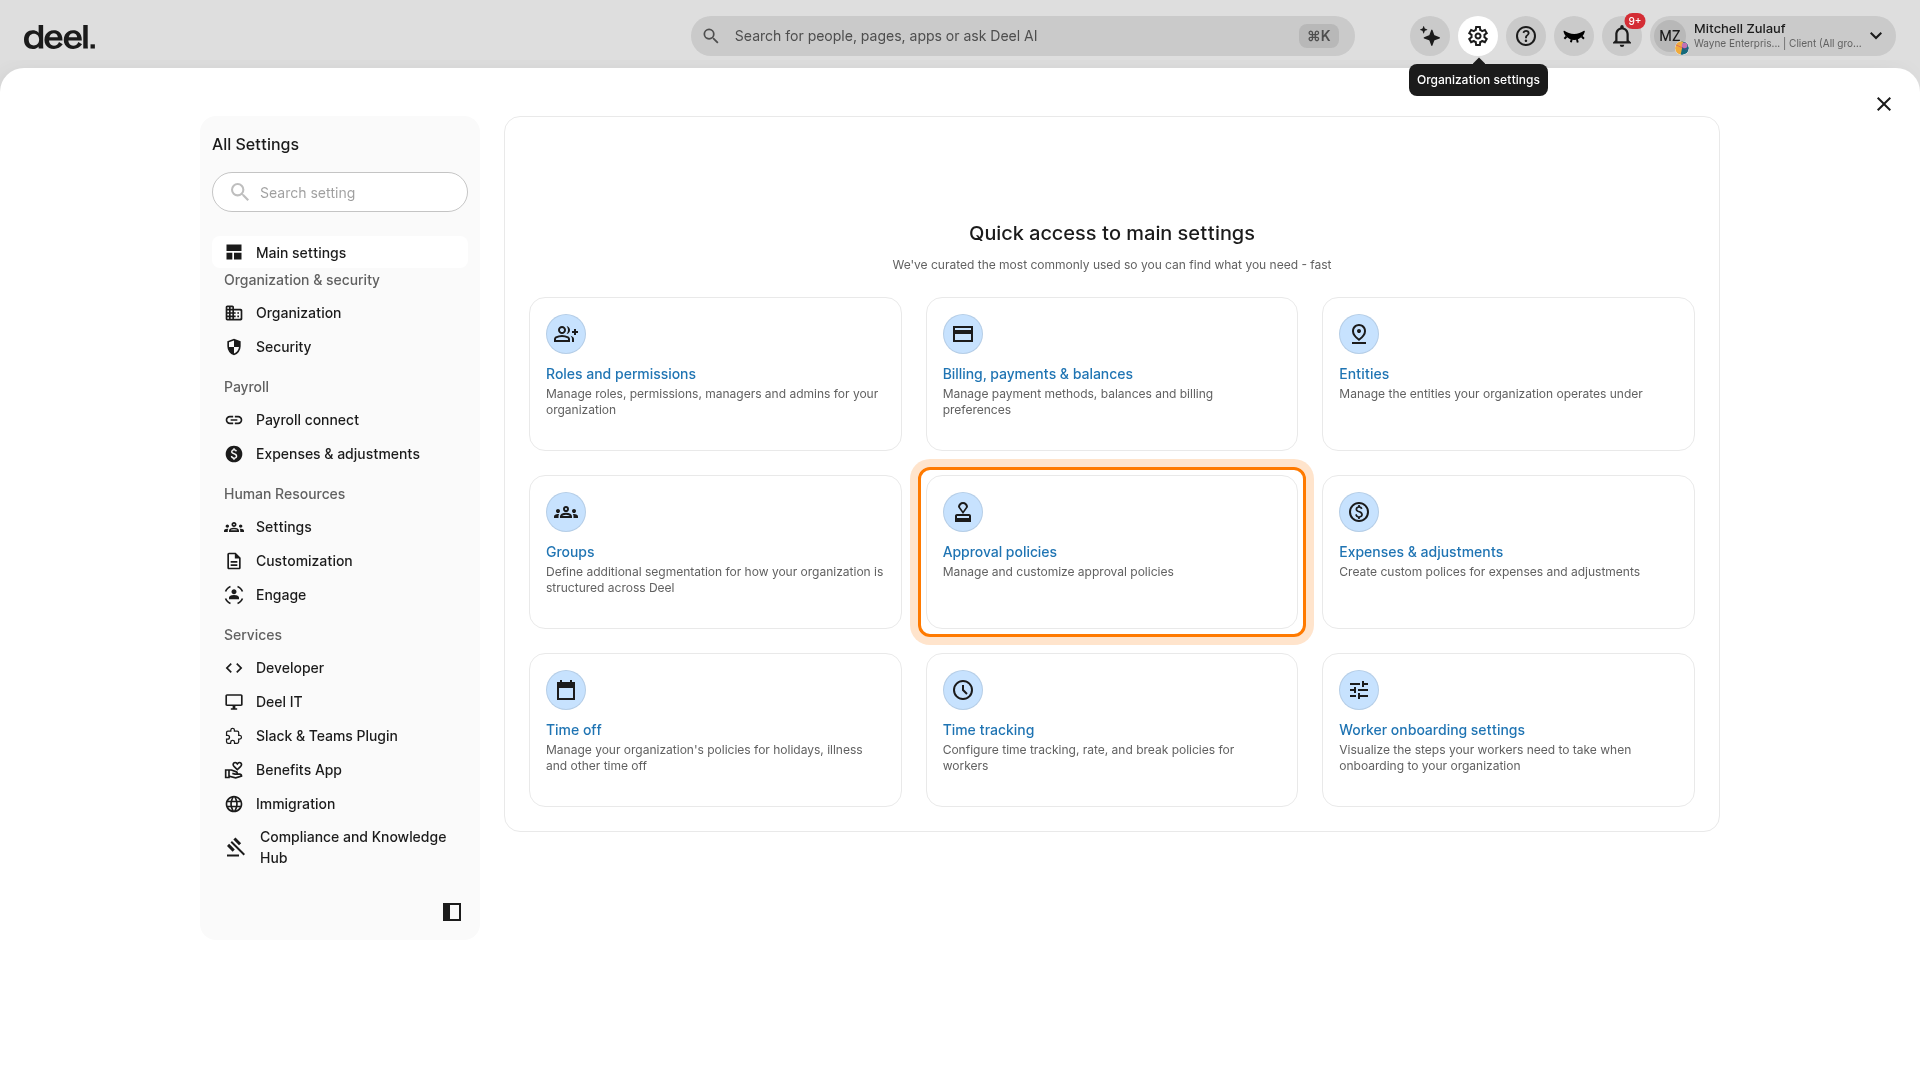Click the ⌘K shortcut badge
The width and height of the screenshot is (1920, 1080).
click(x=1319, y=36)
